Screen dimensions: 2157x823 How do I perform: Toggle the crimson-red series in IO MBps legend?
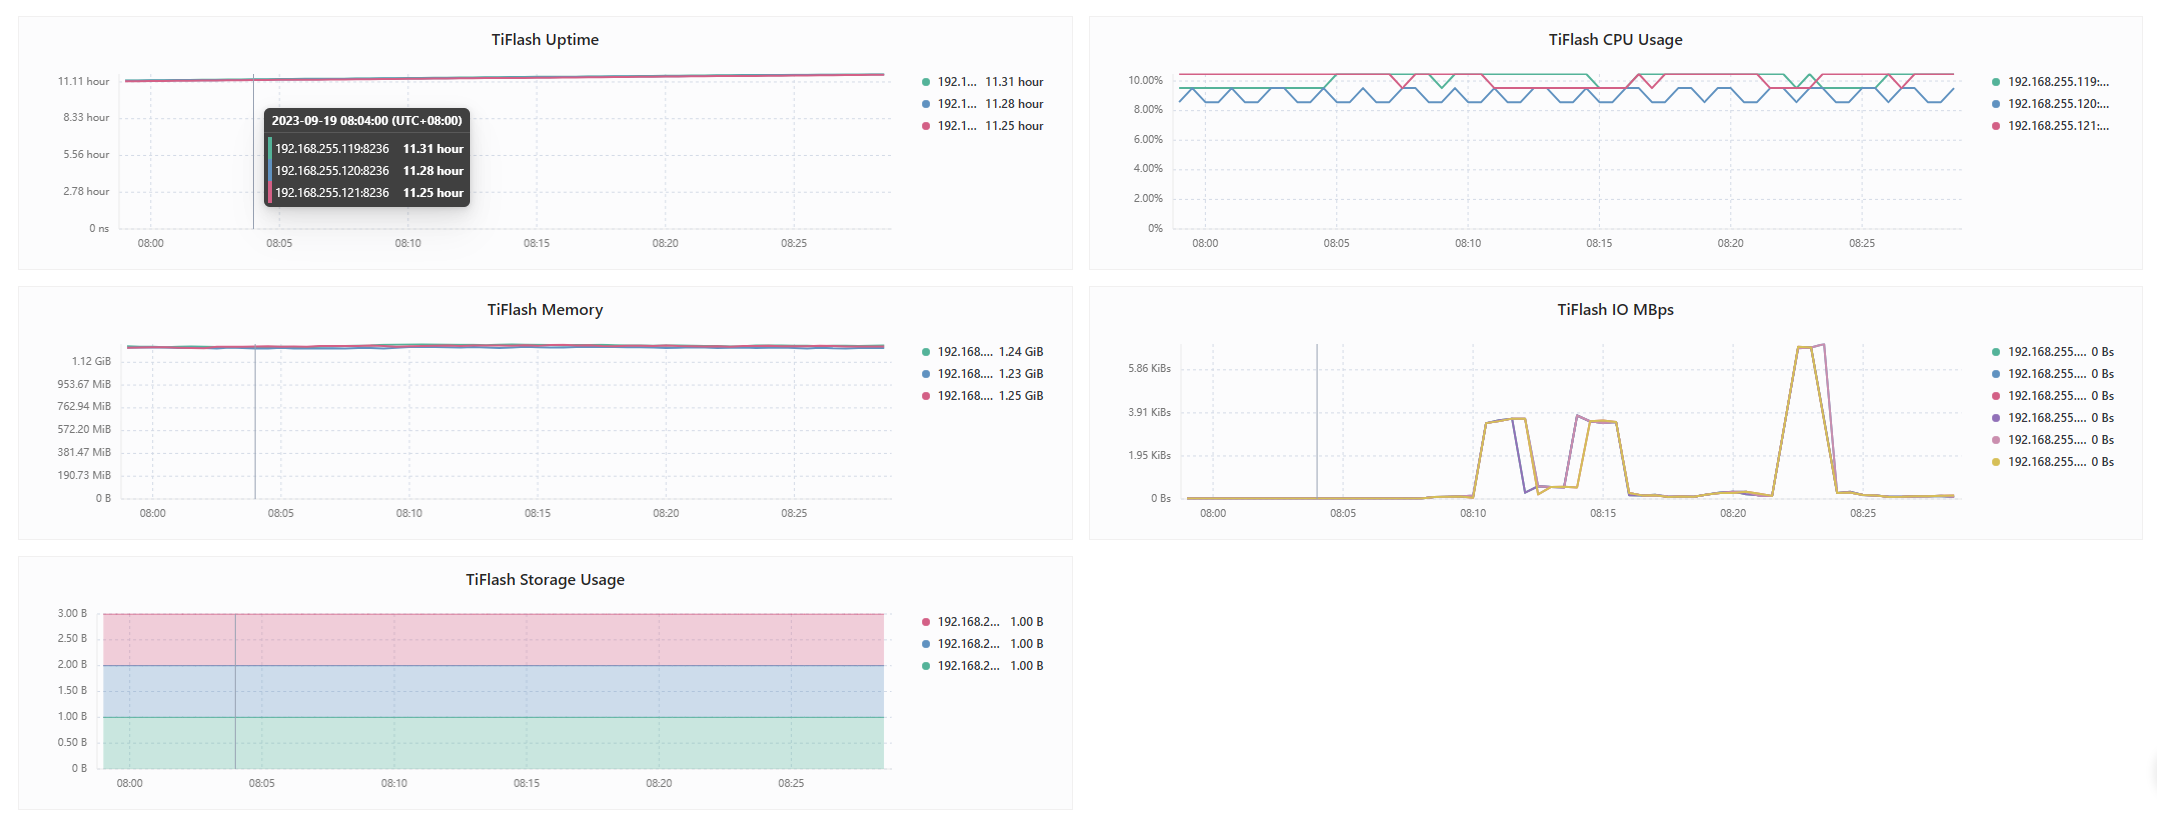coord(2052,396)
